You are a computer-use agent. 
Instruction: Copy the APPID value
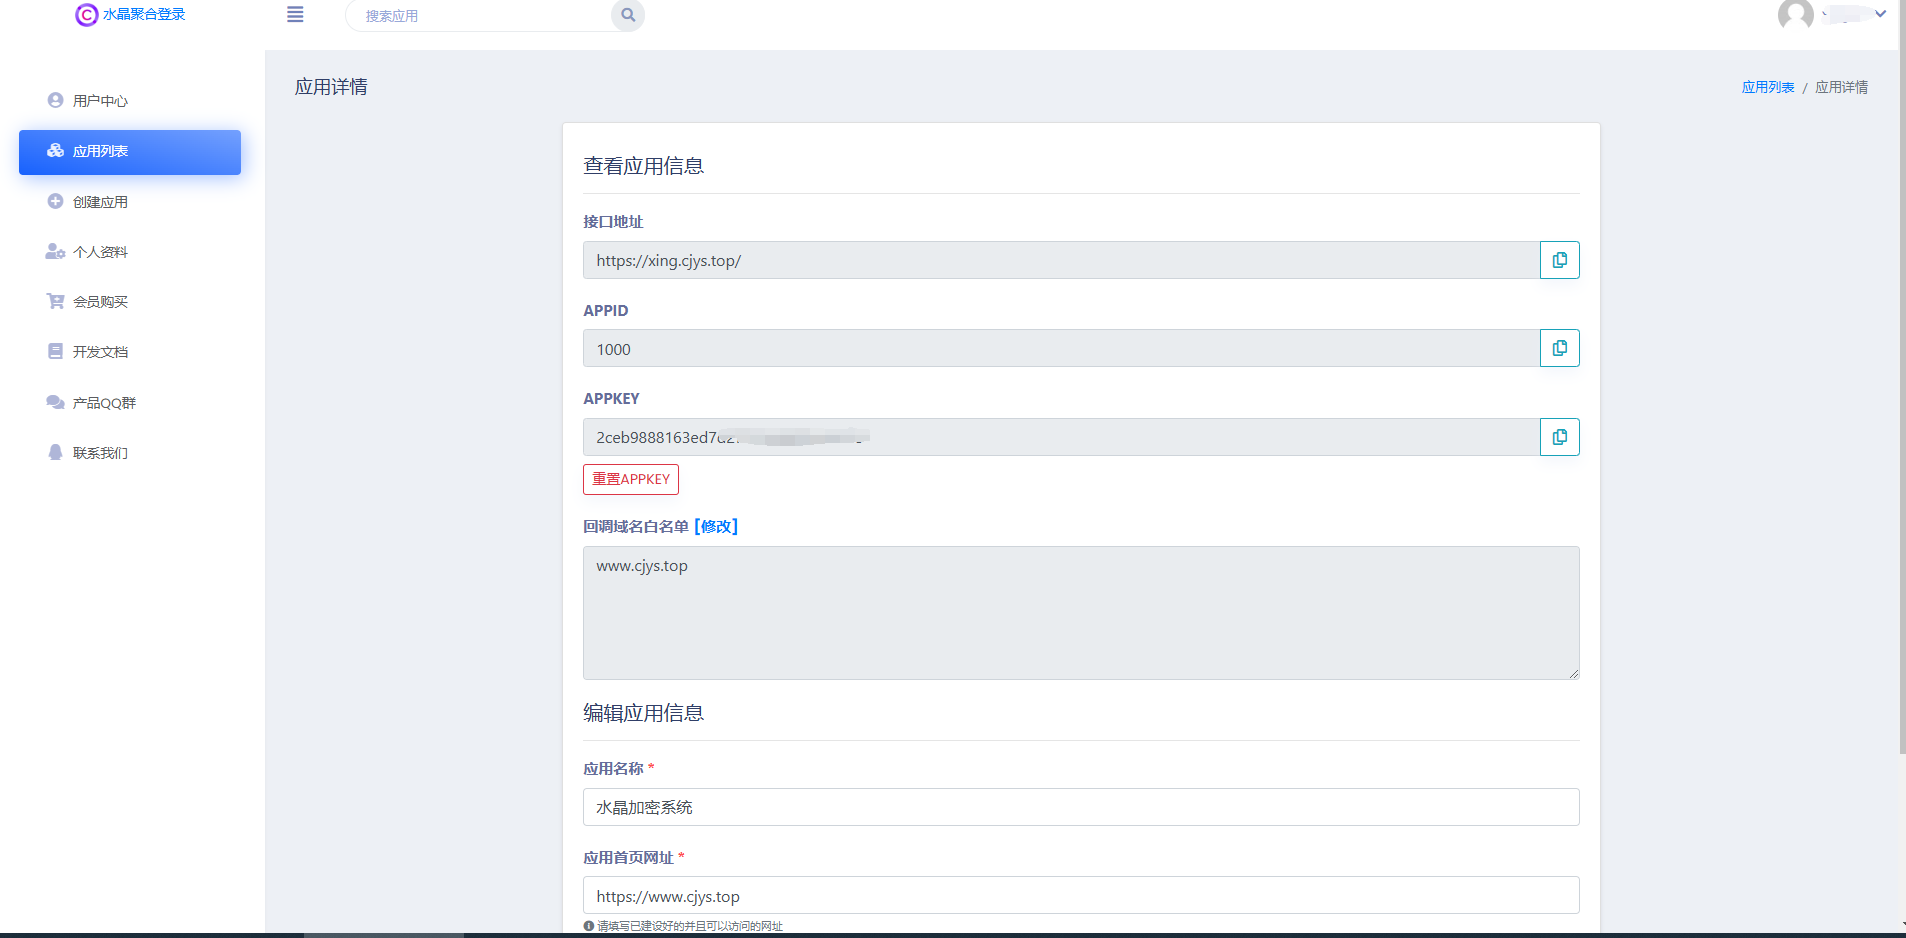[x=1559, y=348]
